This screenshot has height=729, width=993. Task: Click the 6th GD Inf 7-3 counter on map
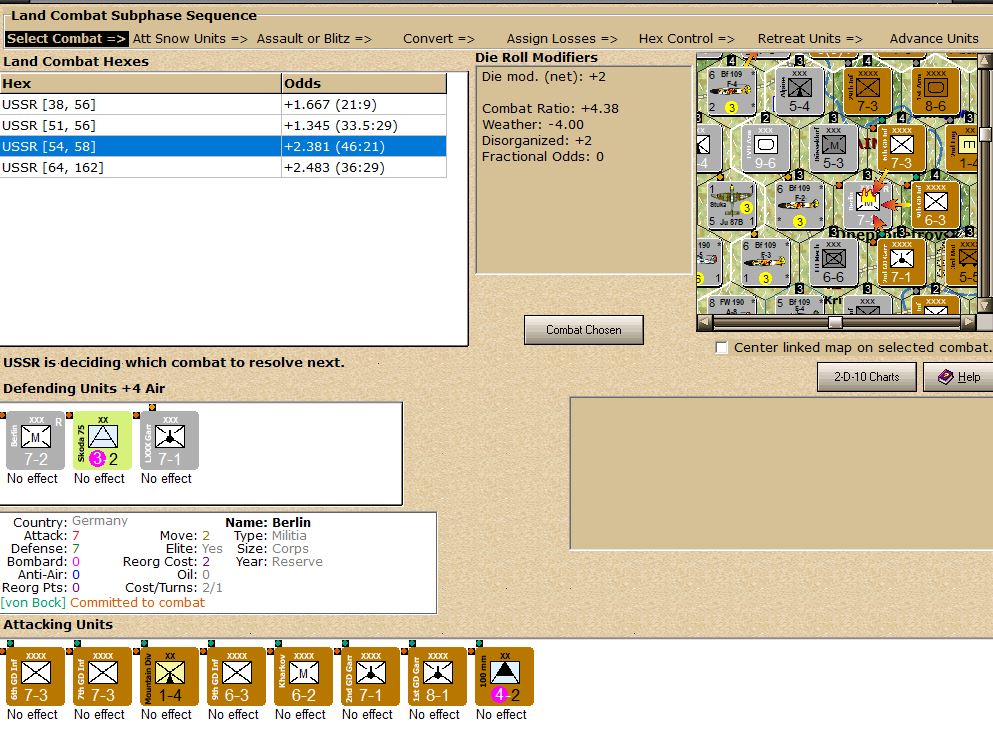tap(901, 148)
